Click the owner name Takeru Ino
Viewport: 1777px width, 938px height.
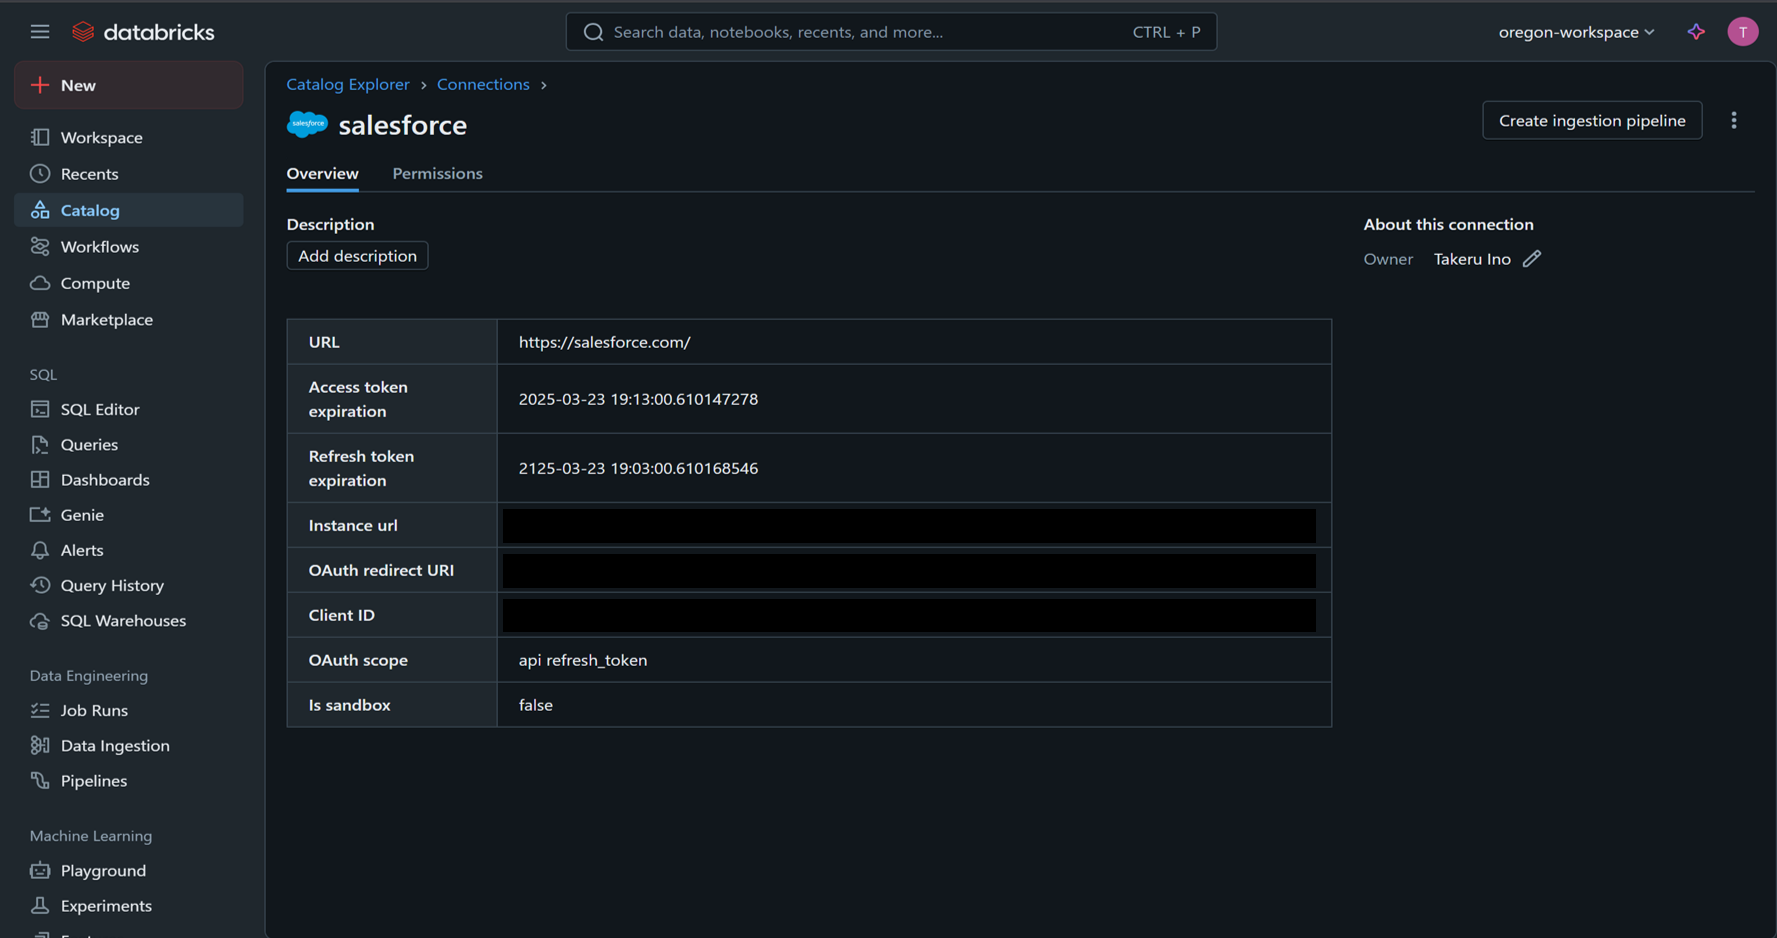click(1472, 259)
